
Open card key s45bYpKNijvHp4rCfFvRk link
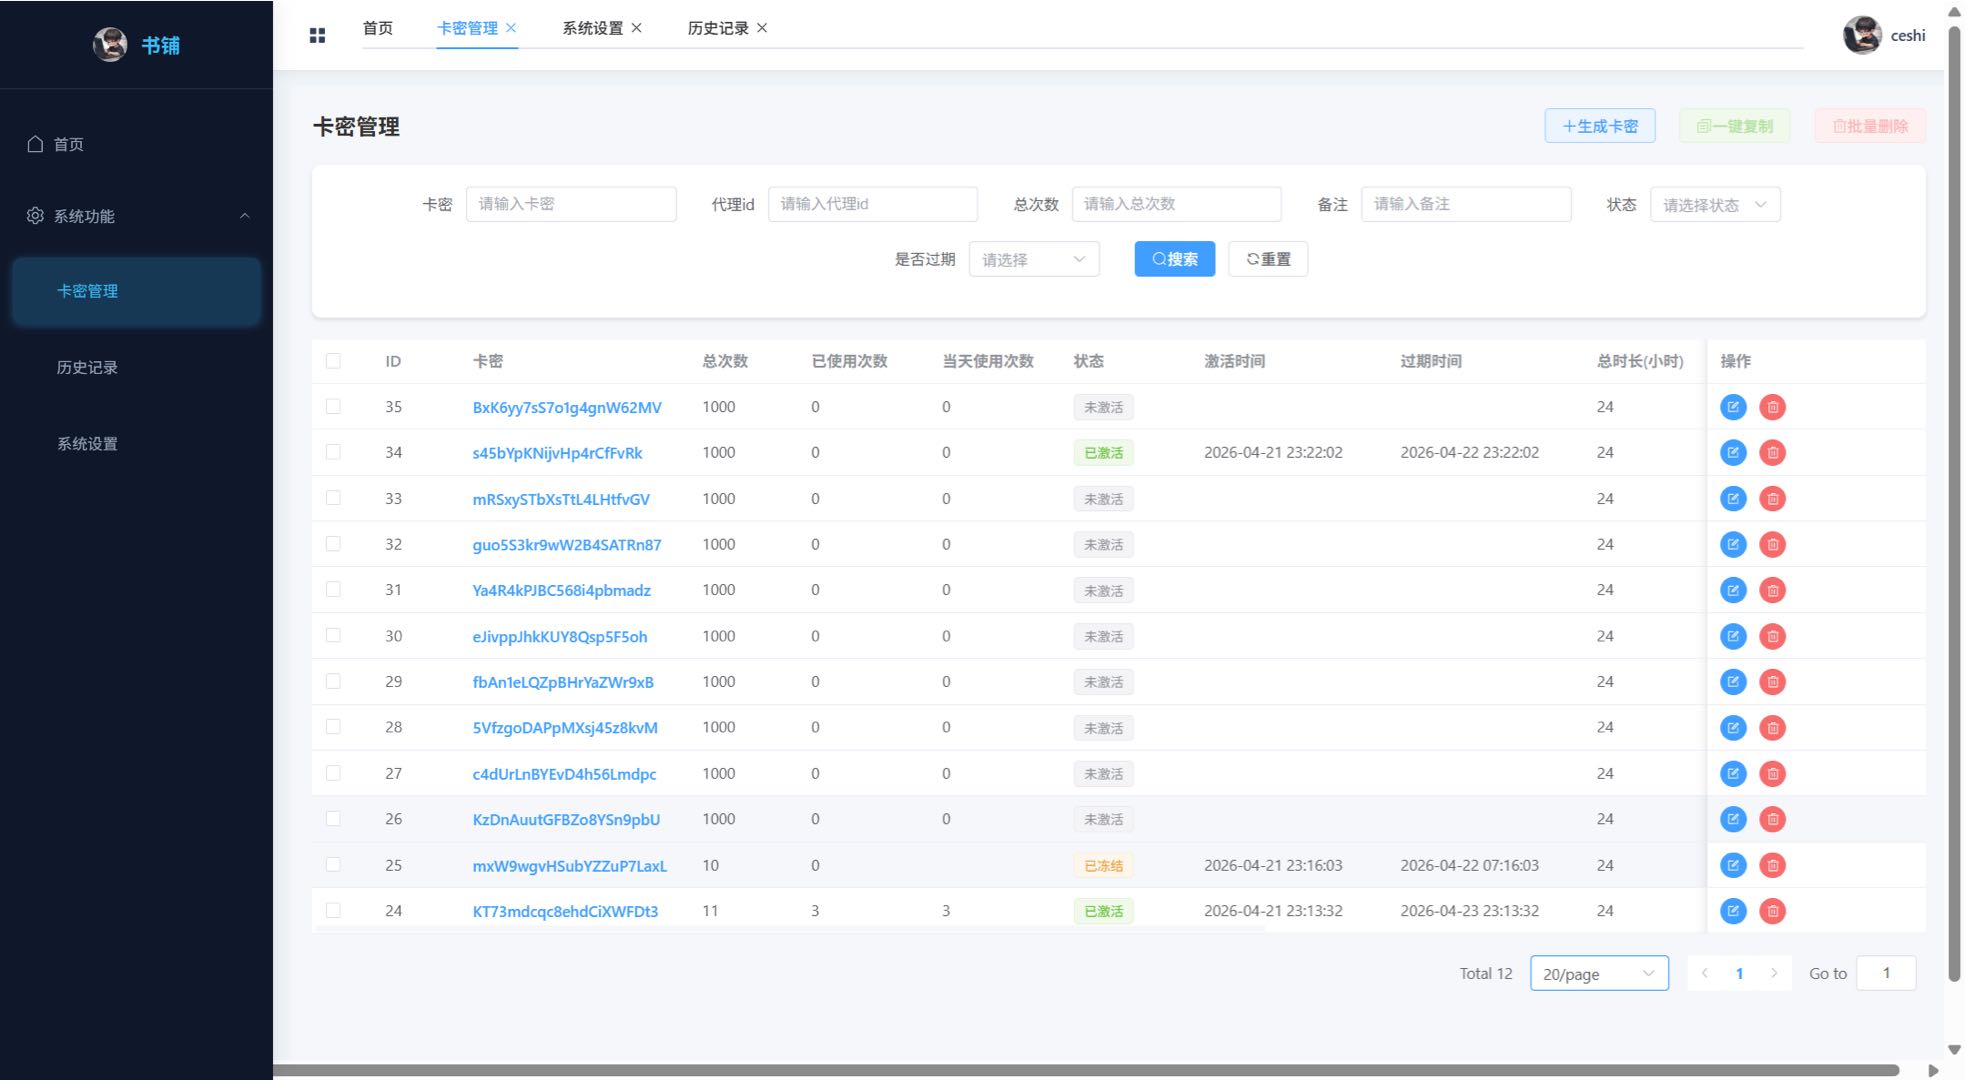(x=557, y=452)
